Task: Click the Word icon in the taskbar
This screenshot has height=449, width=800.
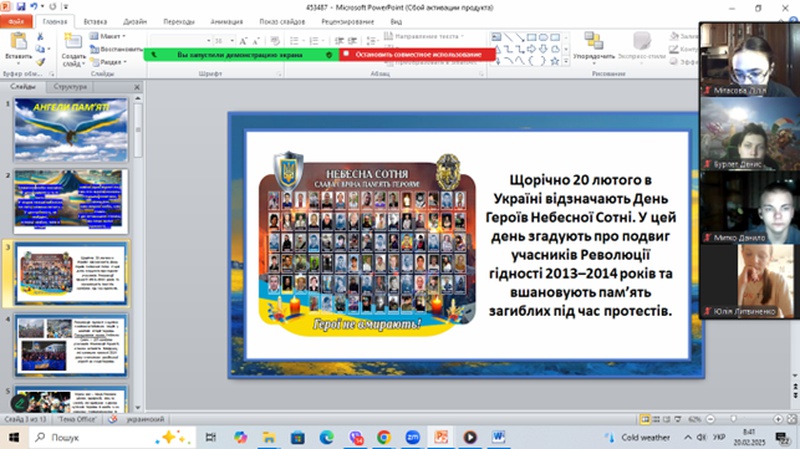Action: (499, 437)
